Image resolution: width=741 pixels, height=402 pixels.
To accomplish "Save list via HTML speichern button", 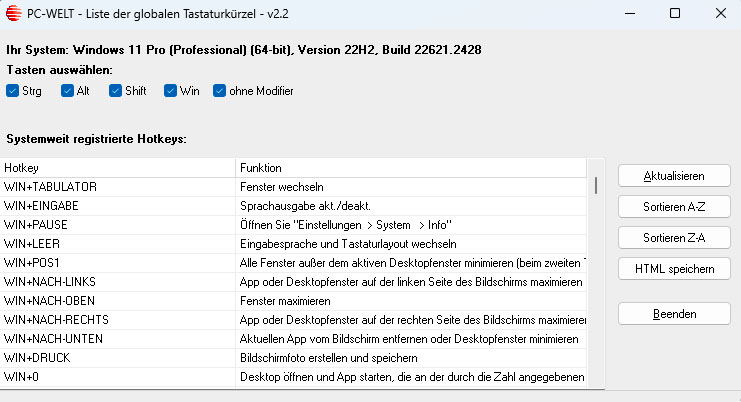I will coord(674,269).
